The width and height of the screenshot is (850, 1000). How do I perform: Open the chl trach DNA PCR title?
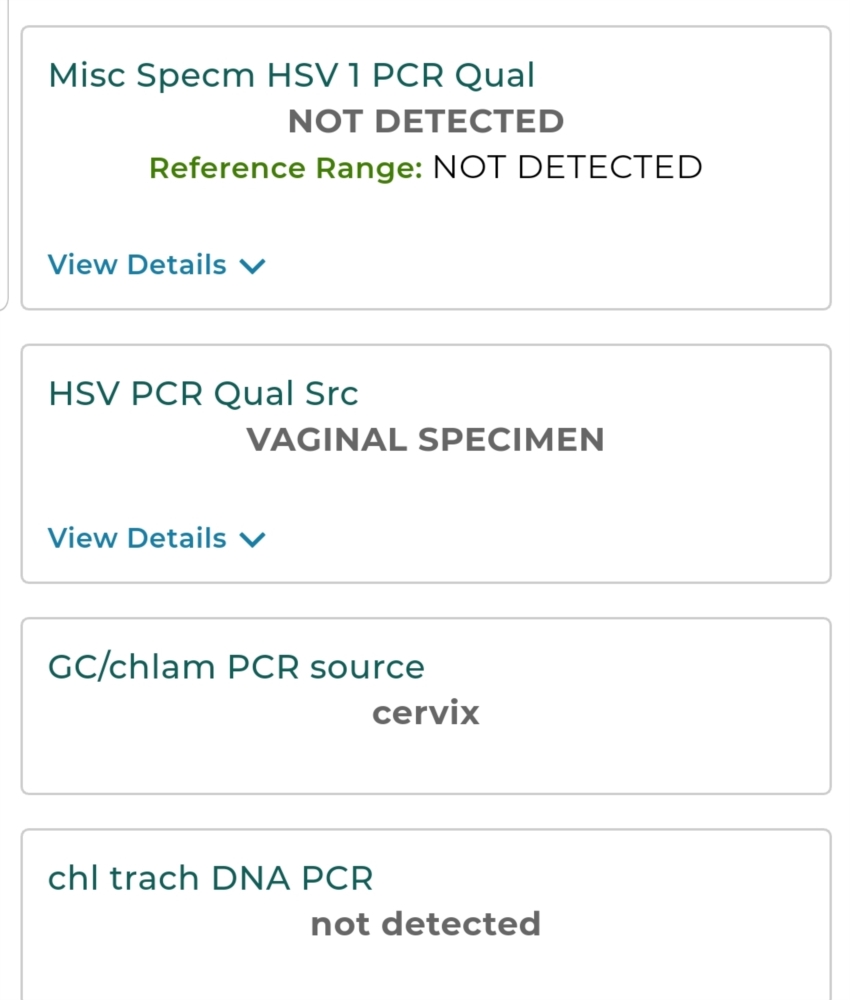pyautogui.click(x=210, y=878)
